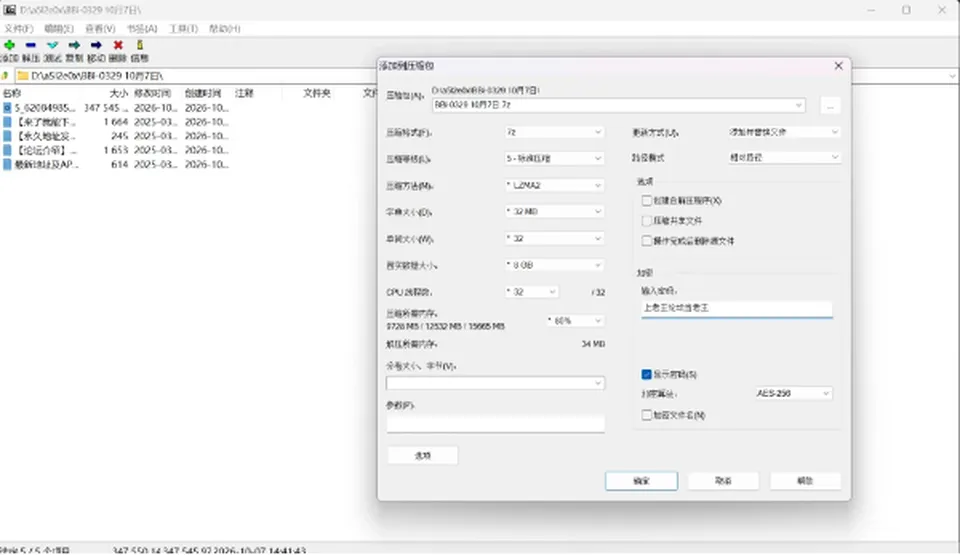Tick Delete files after compression checkbox
This screenshot has width=960, height=555.
647,241
